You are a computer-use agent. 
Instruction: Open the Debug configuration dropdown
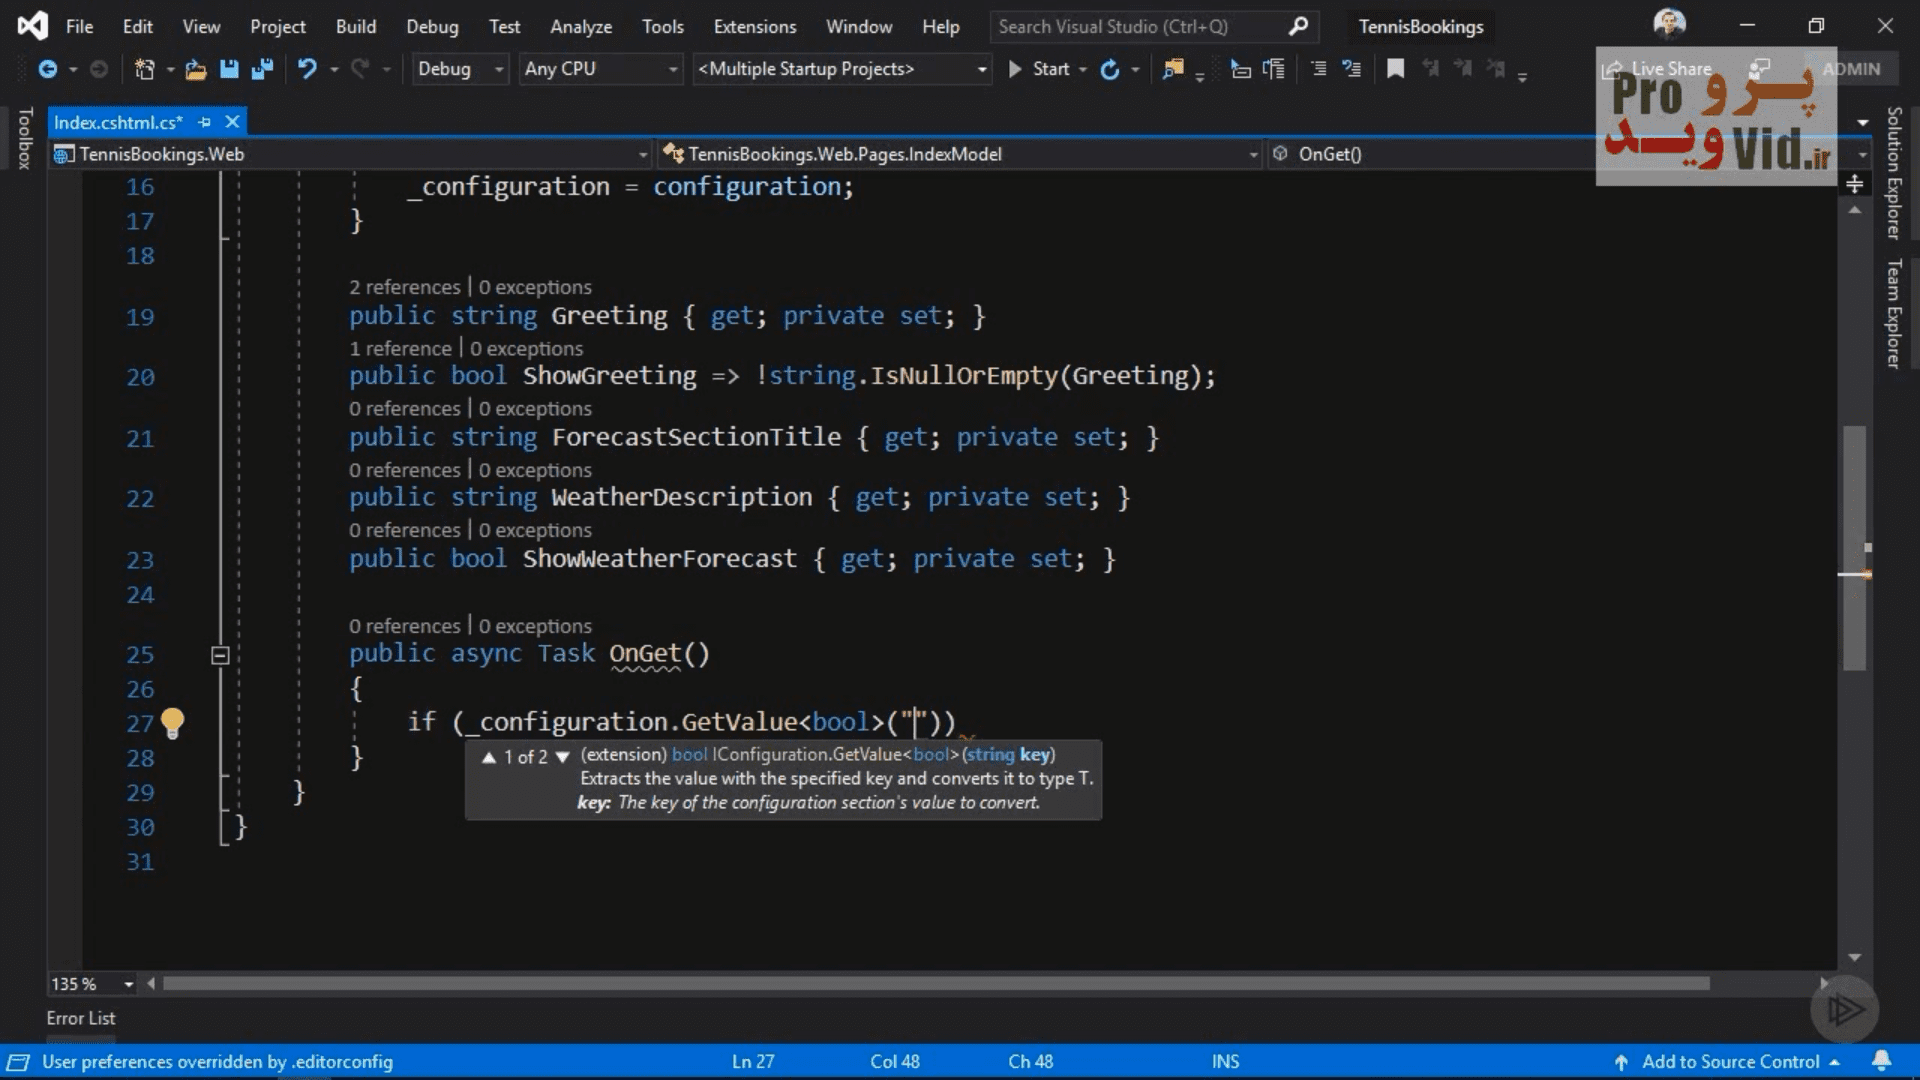click(x=461, y=69)
